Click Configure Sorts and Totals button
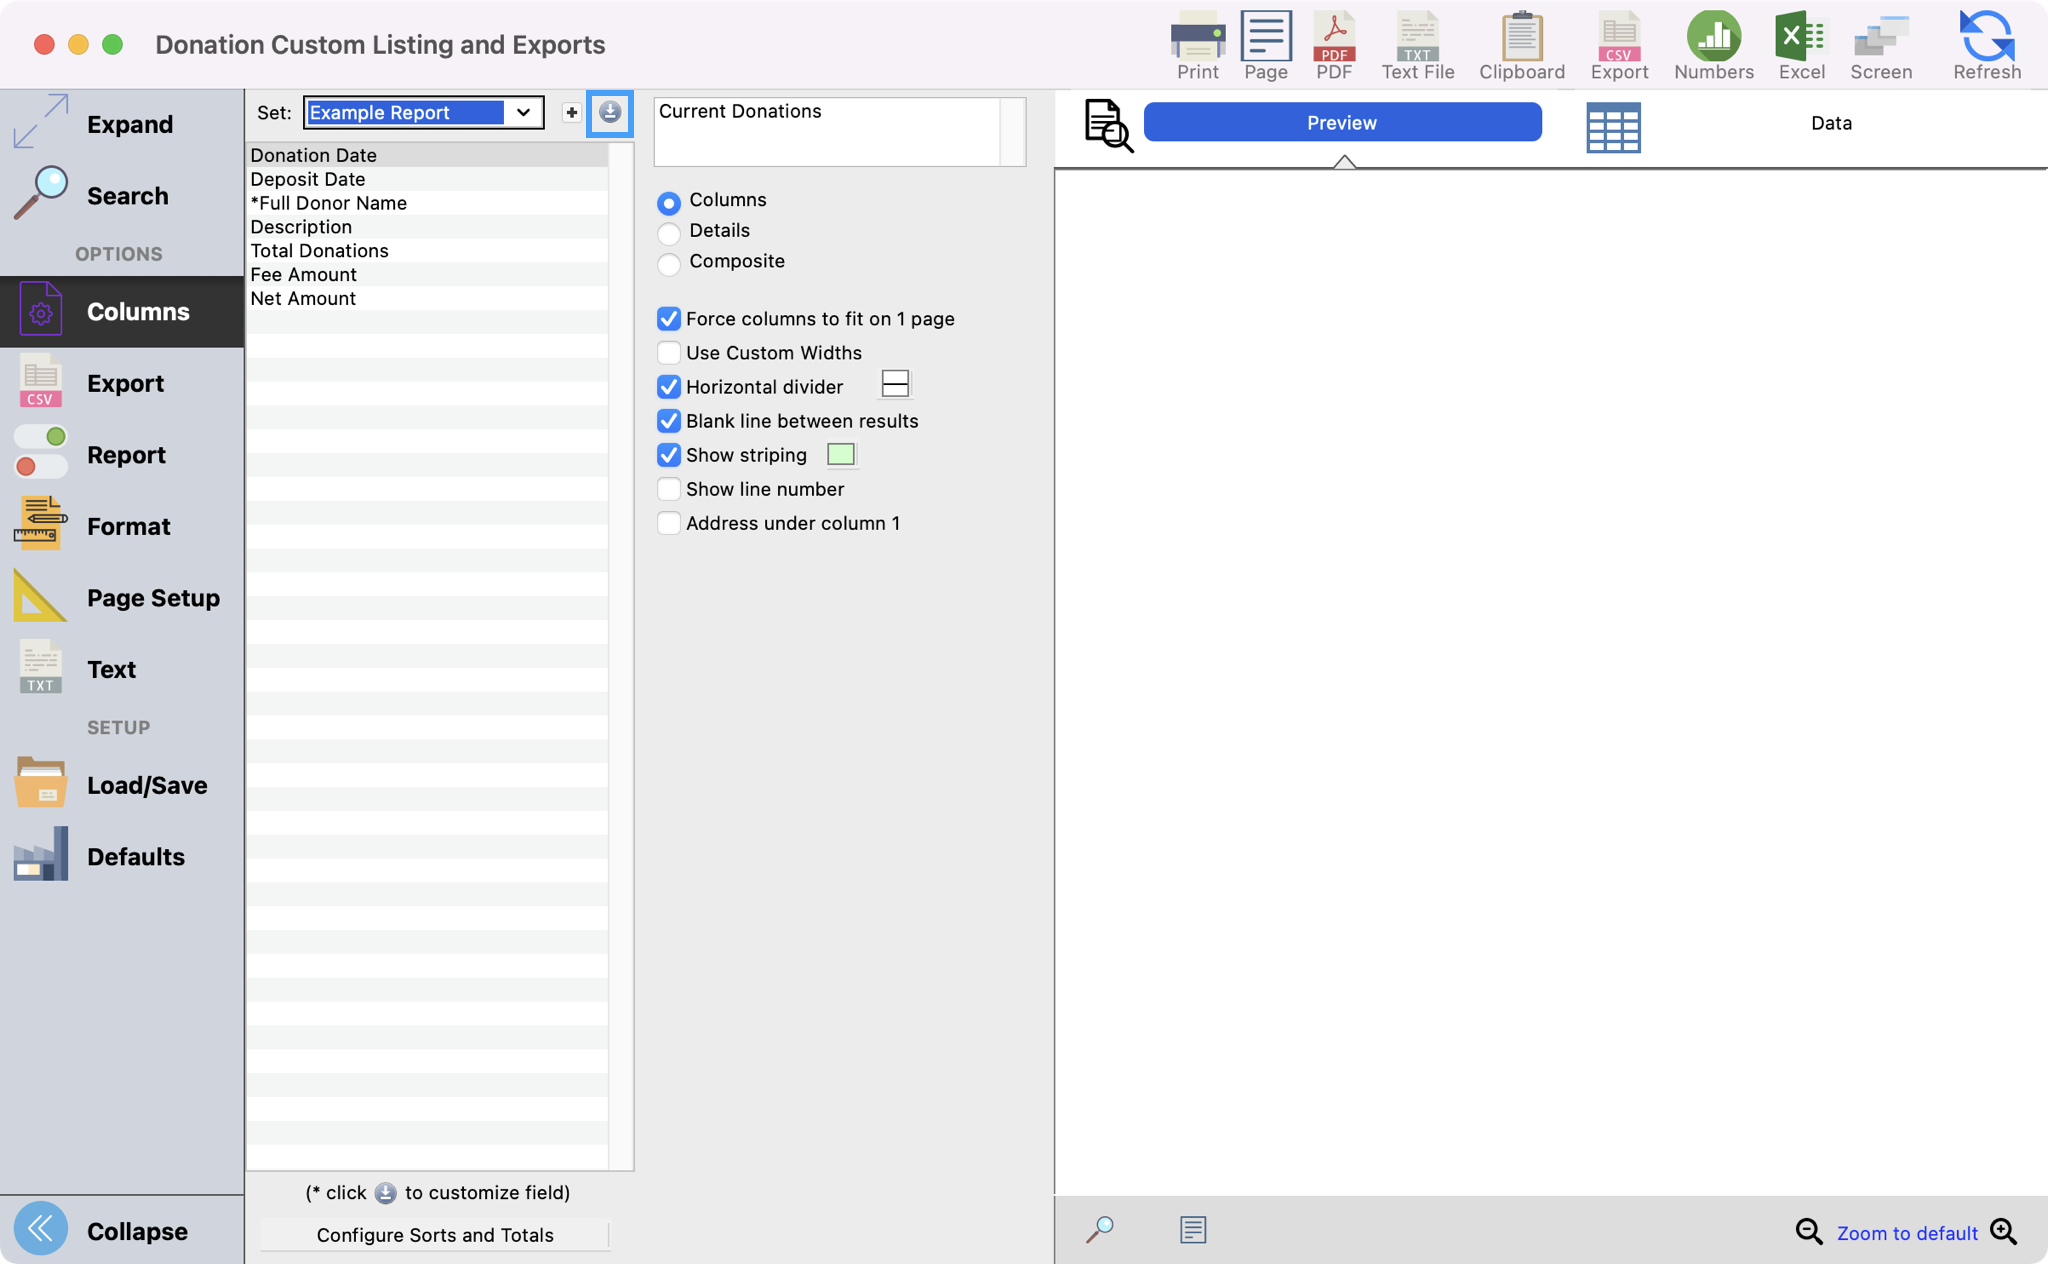Image resolution: width=2048 pixels, height=1264 pixels. (x=435, y=1235)
